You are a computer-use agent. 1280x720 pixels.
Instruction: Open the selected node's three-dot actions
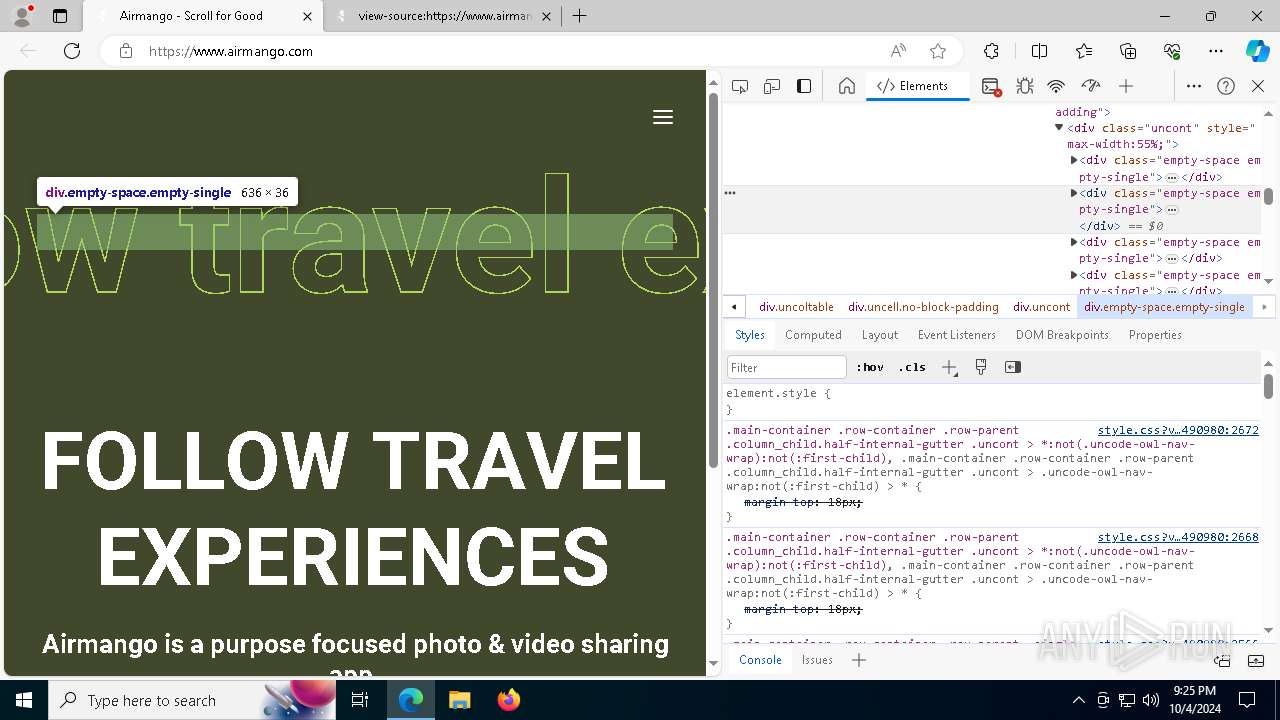tap(730, 193)
